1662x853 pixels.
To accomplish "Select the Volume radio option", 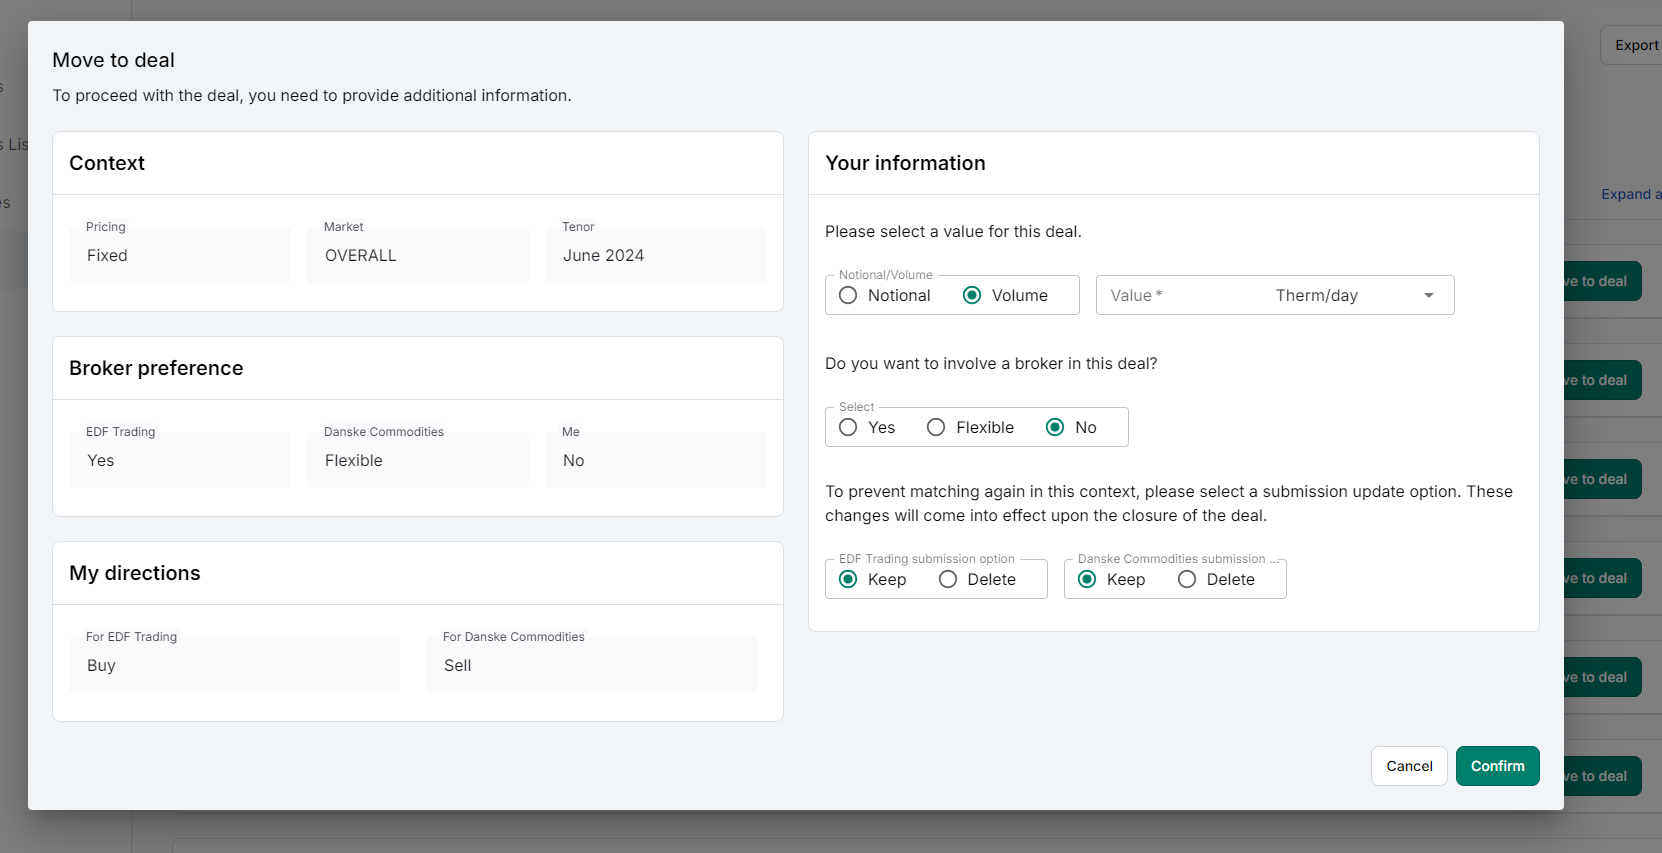I will tap(972, 295).
